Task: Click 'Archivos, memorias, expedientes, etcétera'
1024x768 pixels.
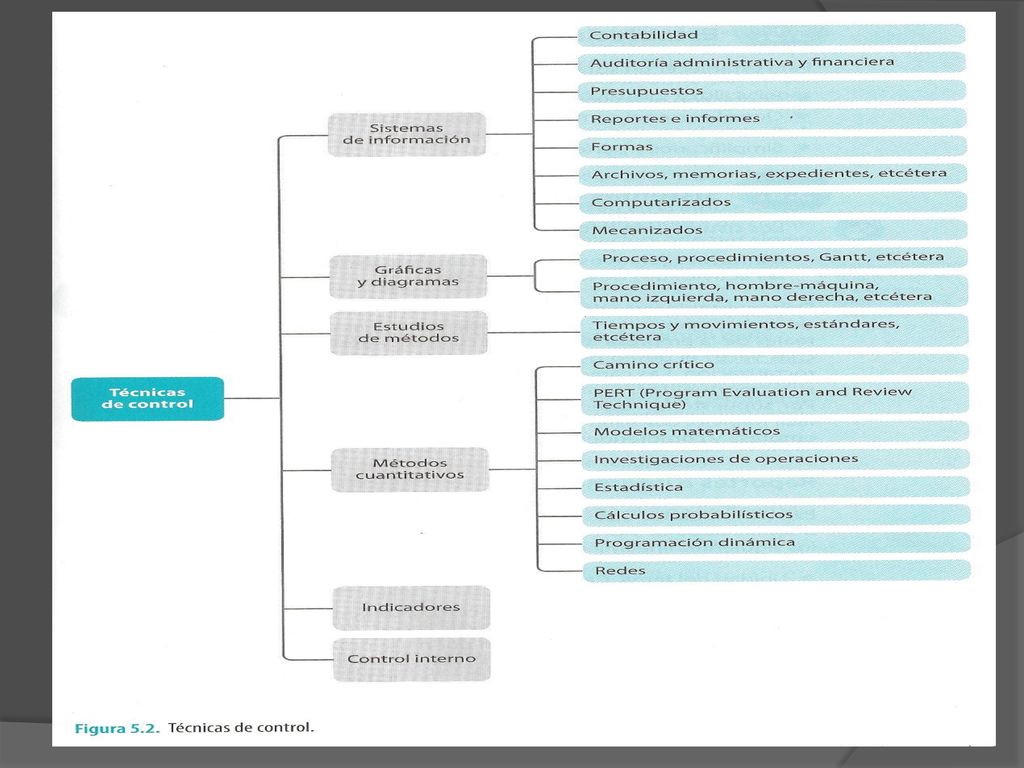Action: click(x=773, y=174)
